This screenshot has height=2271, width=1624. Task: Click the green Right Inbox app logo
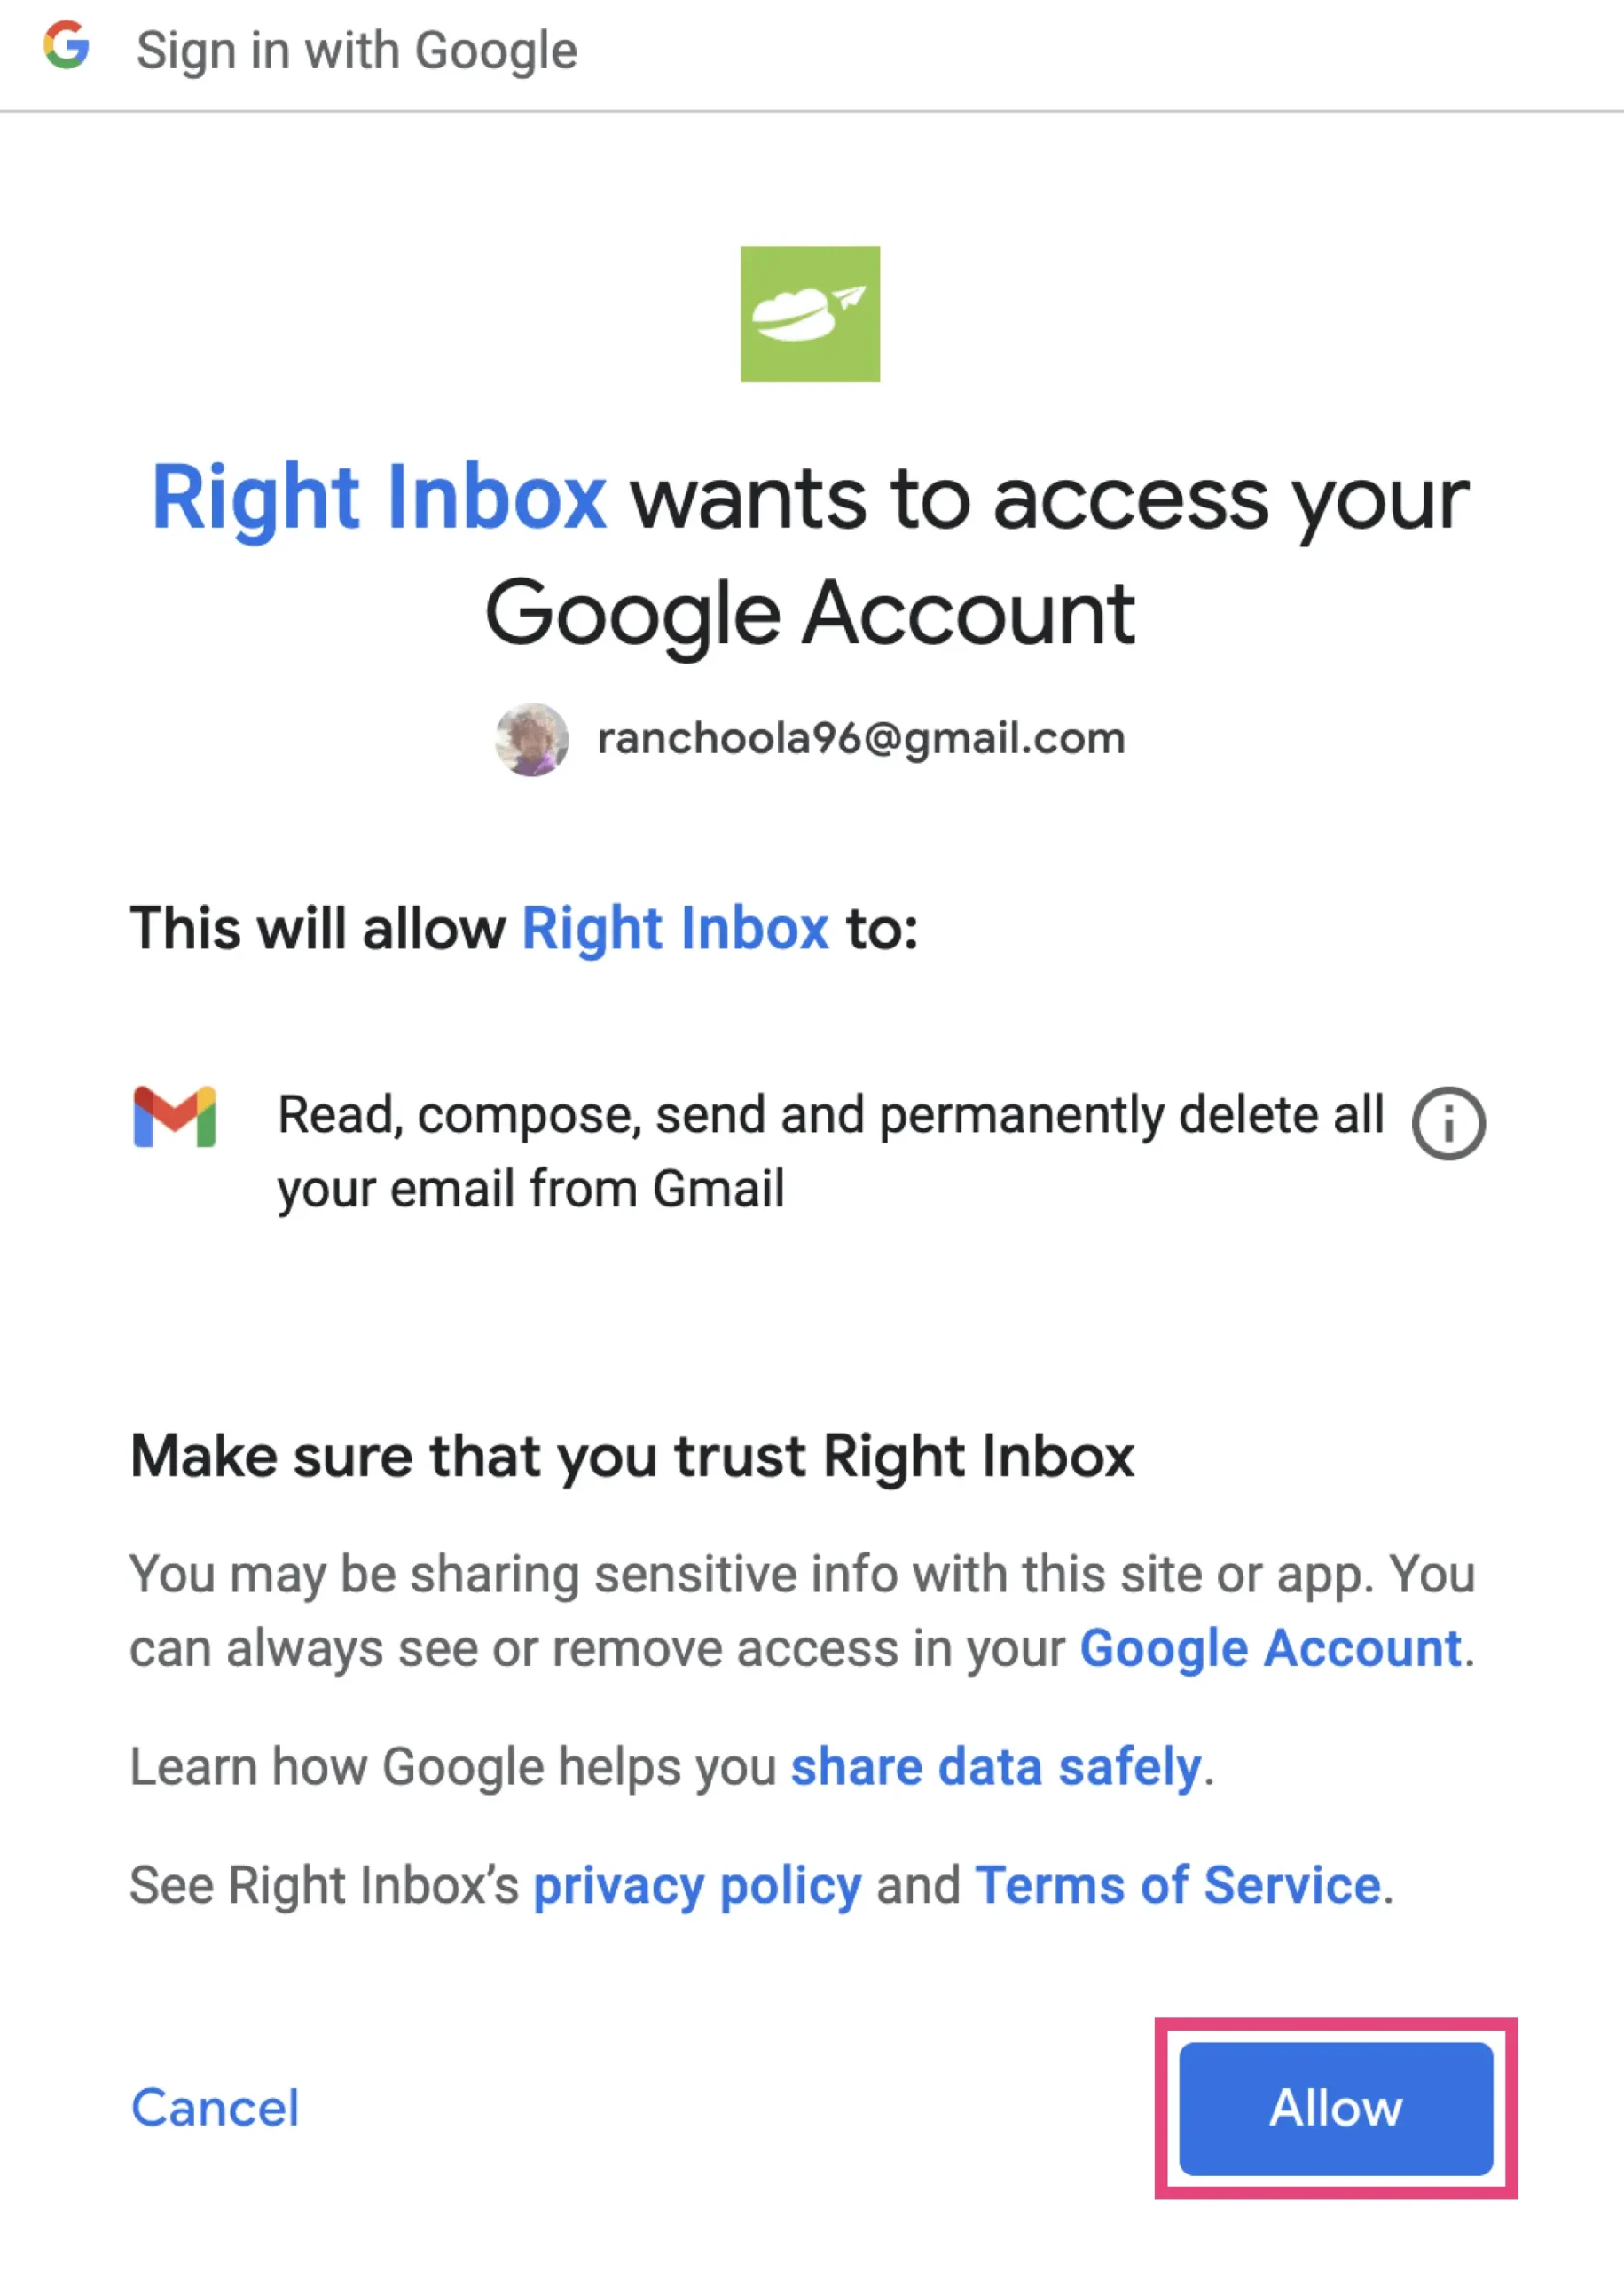pos(810,314)
